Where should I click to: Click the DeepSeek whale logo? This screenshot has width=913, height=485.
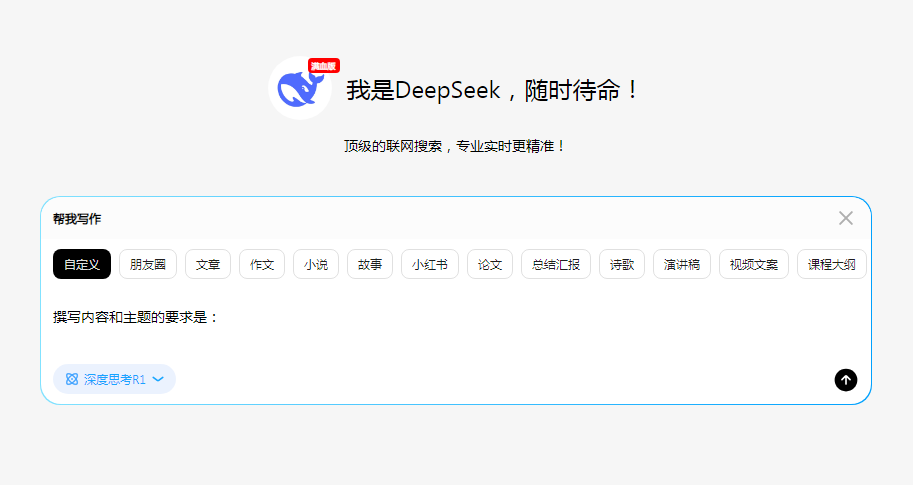pos(300,88)
